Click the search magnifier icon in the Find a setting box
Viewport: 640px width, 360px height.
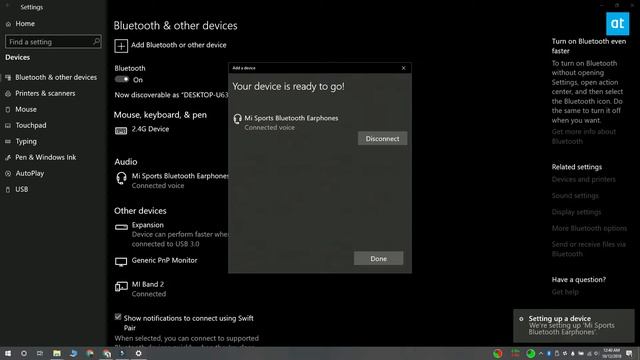tap(96, 42)
